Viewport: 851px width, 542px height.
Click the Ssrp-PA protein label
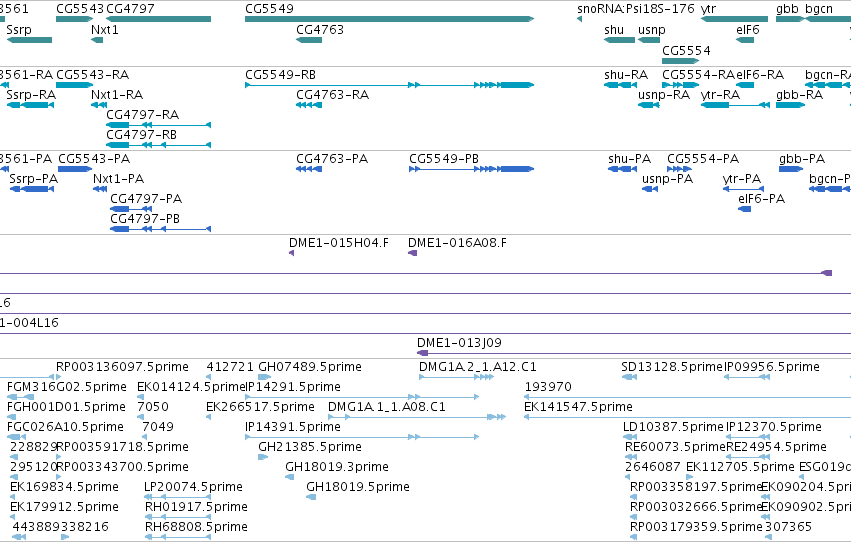(x=34, y=178)
